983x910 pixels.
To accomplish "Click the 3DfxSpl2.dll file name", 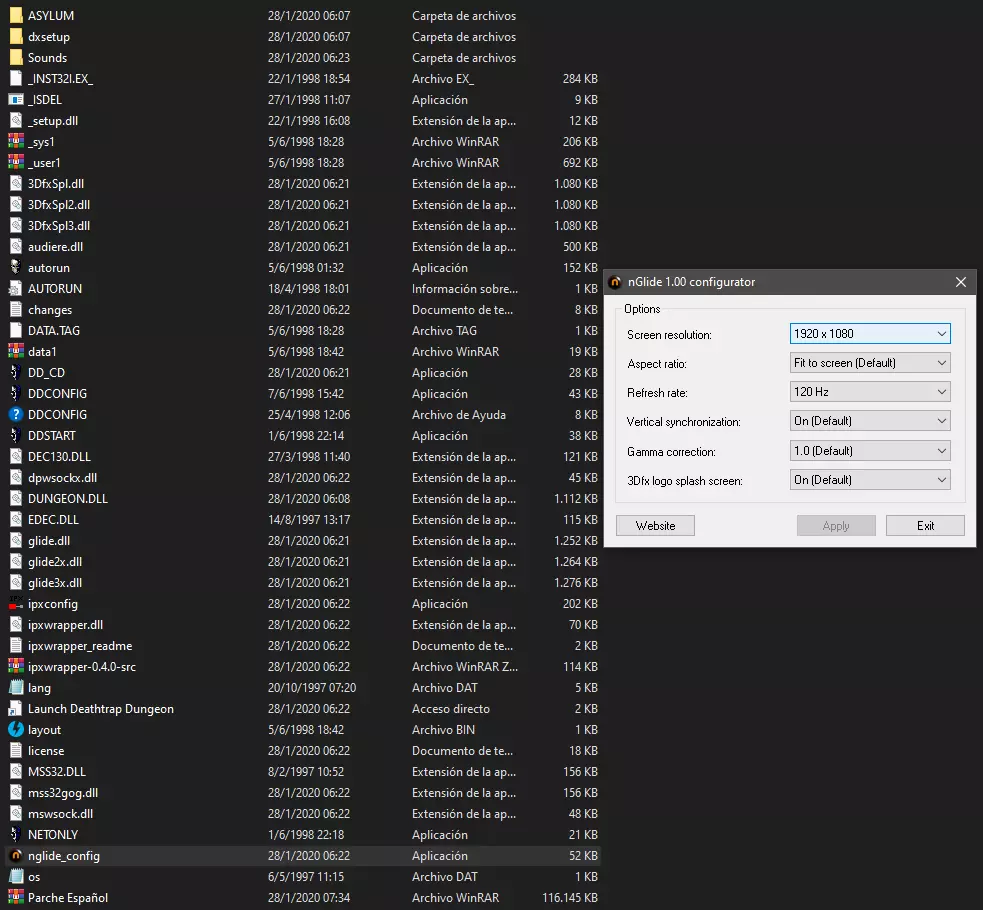I will (59, 205).
